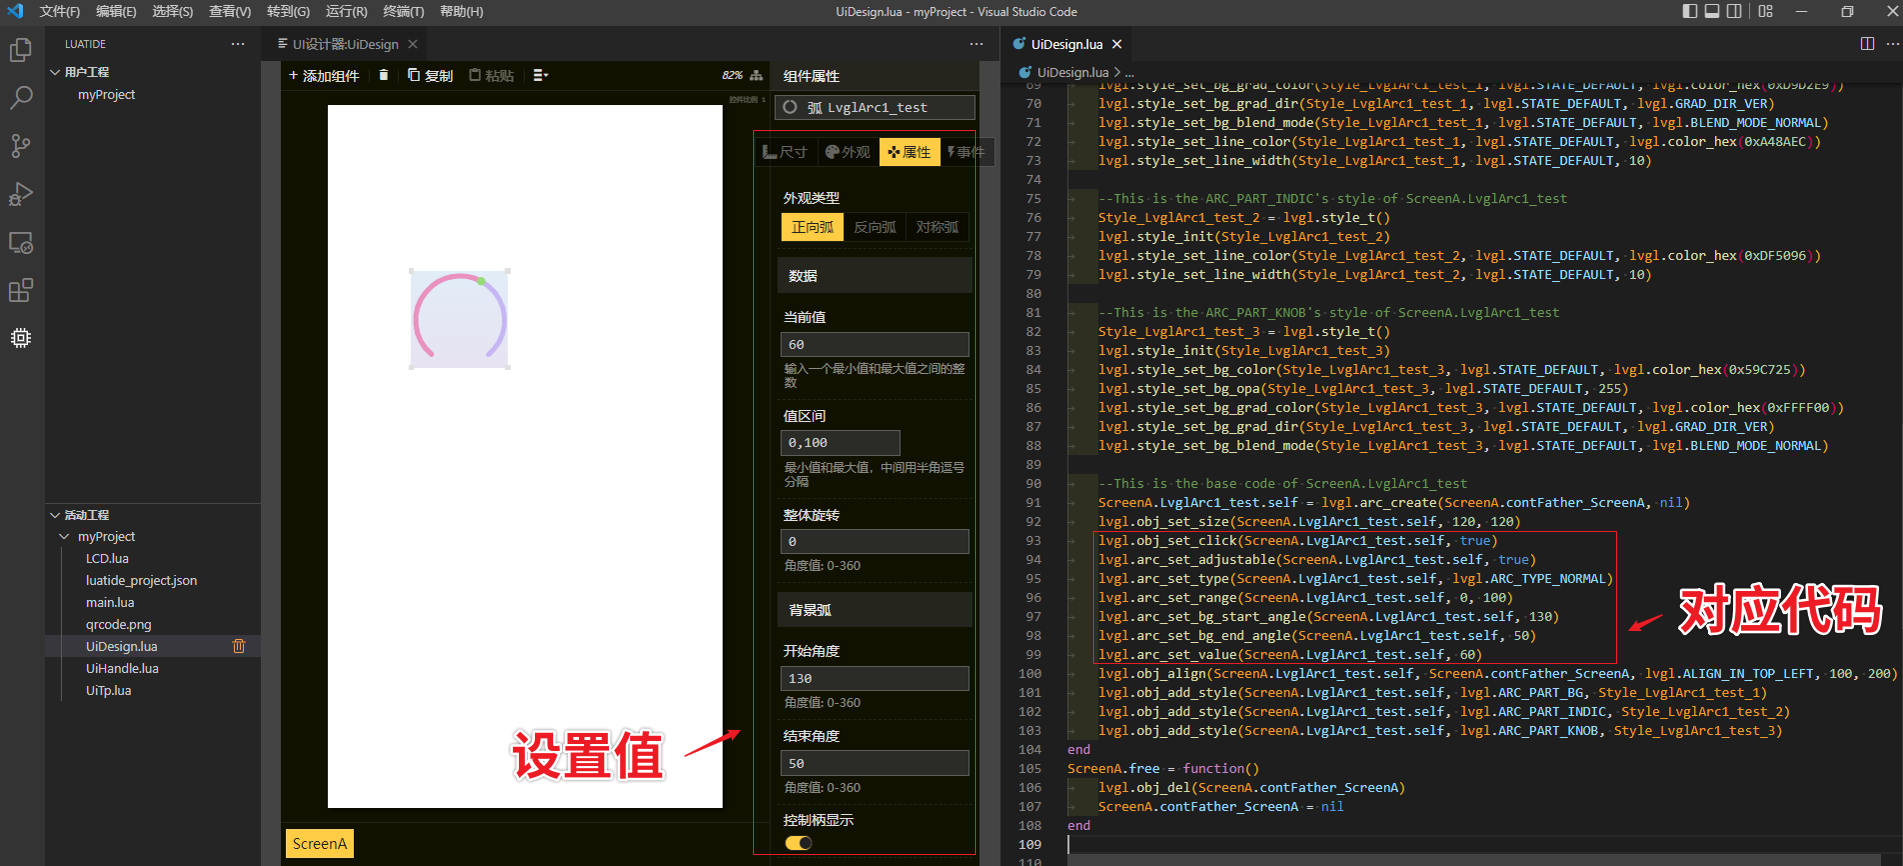The width and height of the screenshot is (1903, 866).
Task: Open the Source Control view
Action: coord(21,146)
